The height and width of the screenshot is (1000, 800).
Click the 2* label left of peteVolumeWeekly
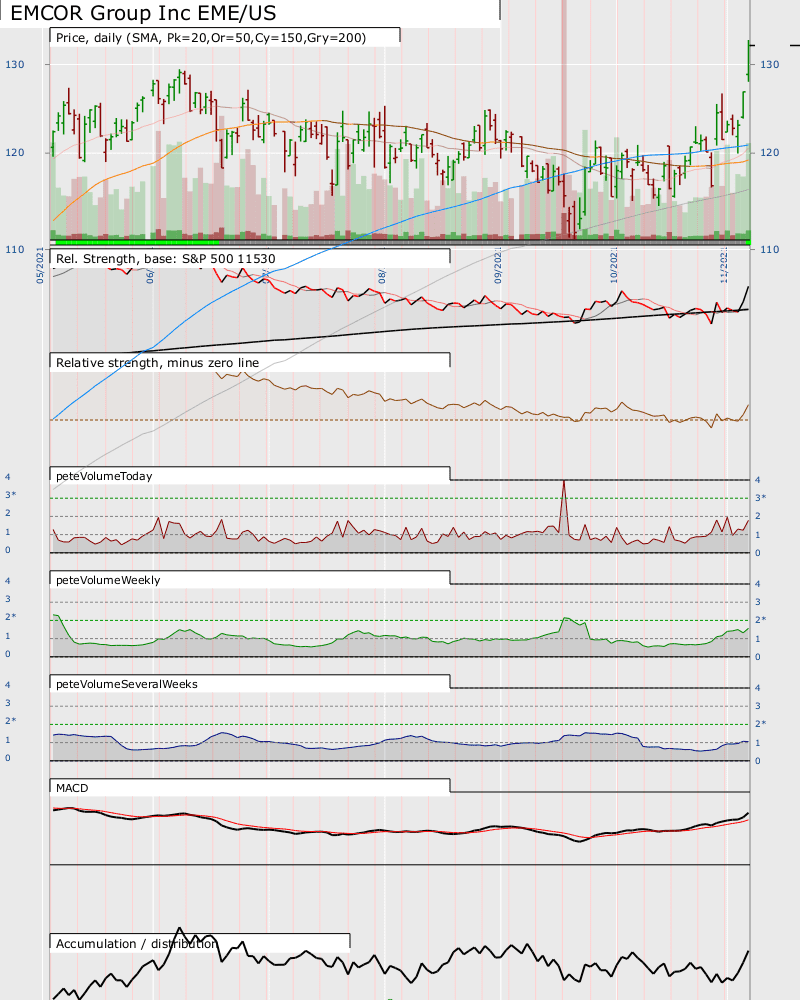pyautogui.click(x=11, y=617)
